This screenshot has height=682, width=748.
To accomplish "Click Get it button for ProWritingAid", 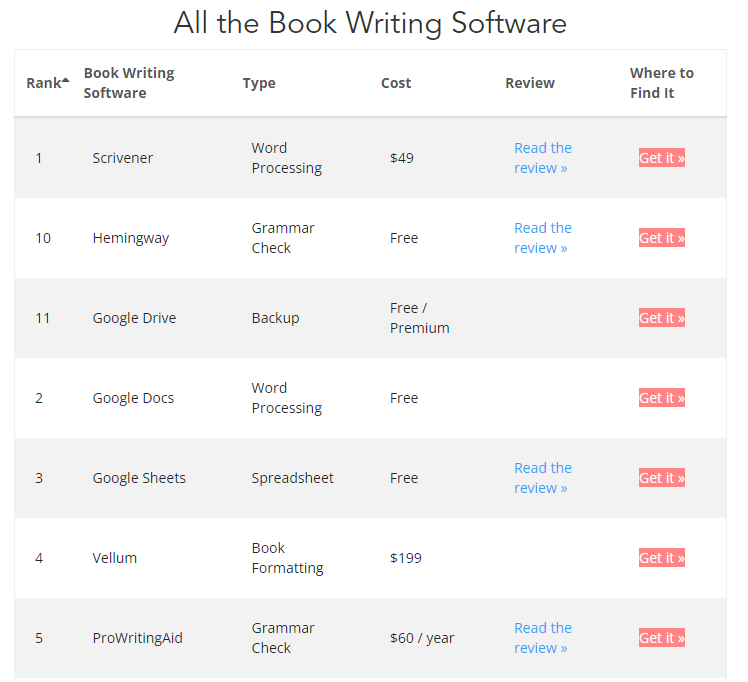I will (x=662, y=638).
